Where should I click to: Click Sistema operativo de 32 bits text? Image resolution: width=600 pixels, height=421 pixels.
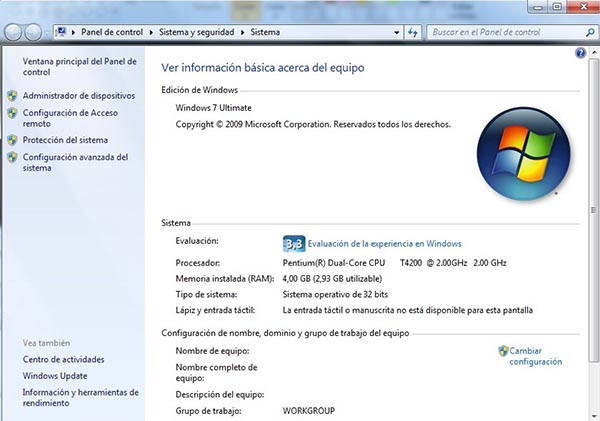pyautogui.click(x=335, y=294)
